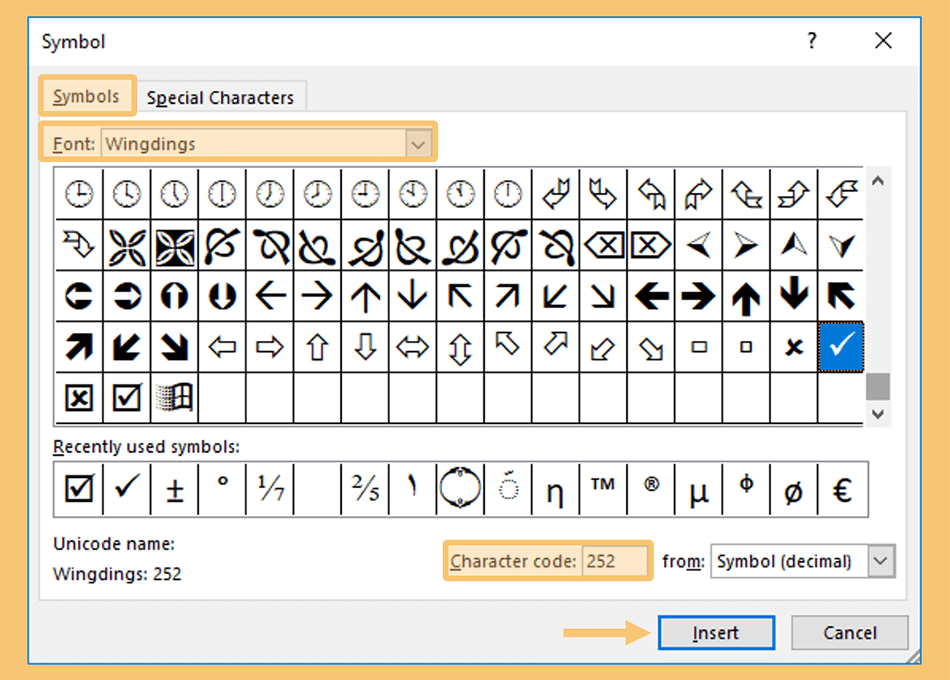950x680 pixels.
Task: Select the checked box symbol in grid
Action: point(127,398)
